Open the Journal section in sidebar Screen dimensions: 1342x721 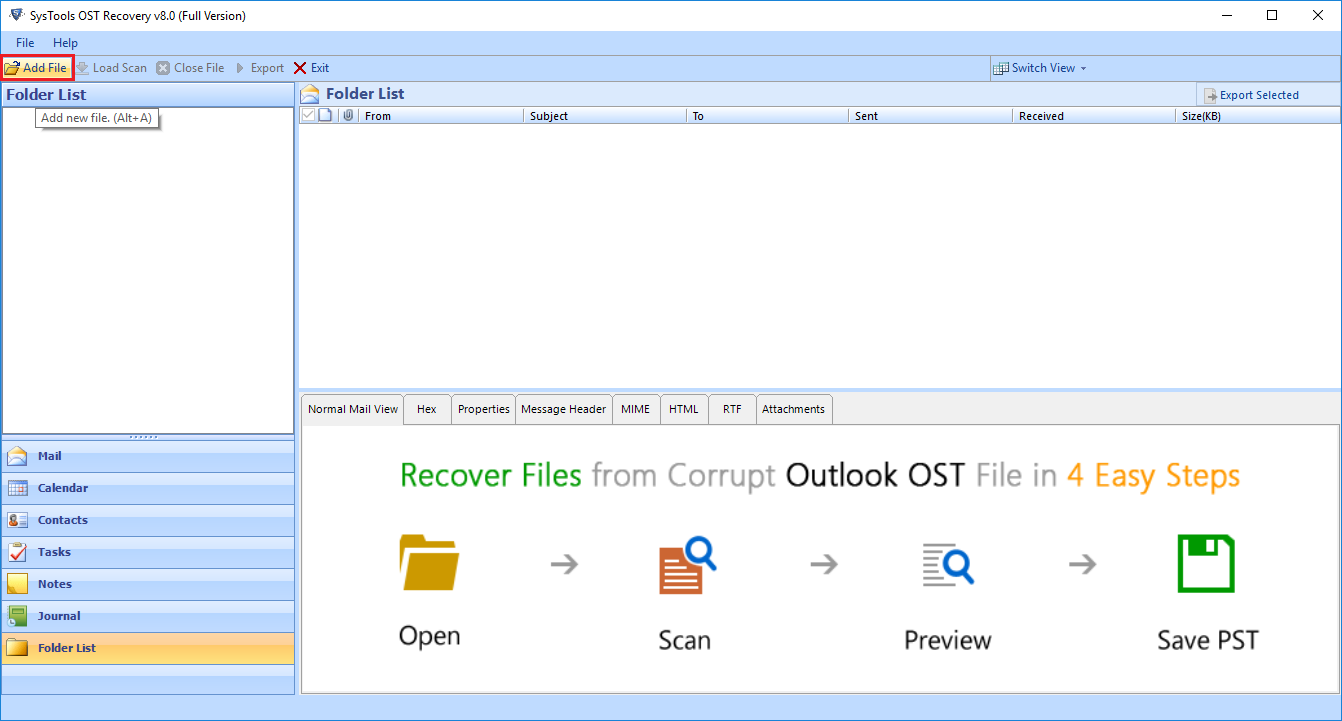tap(59, 616)
